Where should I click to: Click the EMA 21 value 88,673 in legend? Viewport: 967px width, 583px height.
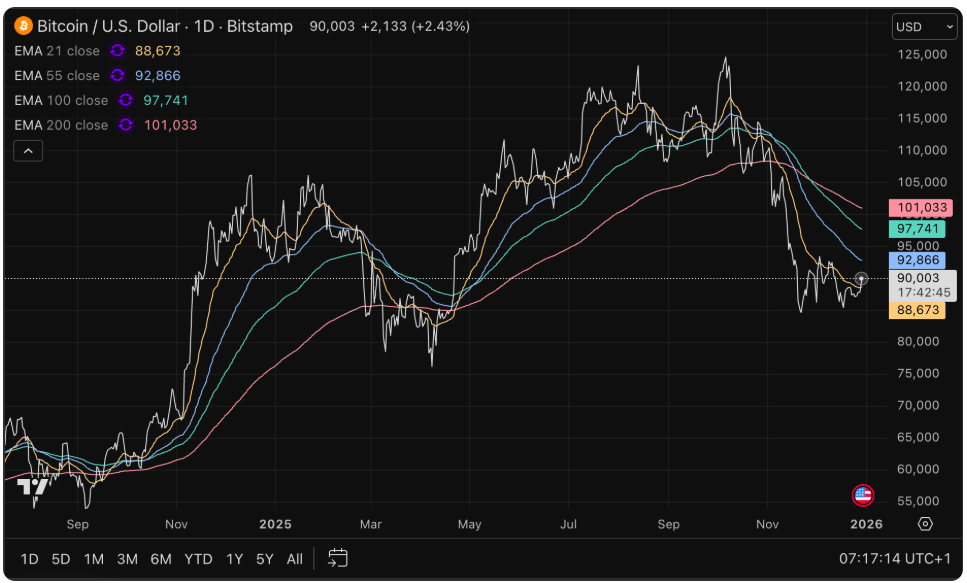click(158, 51)
